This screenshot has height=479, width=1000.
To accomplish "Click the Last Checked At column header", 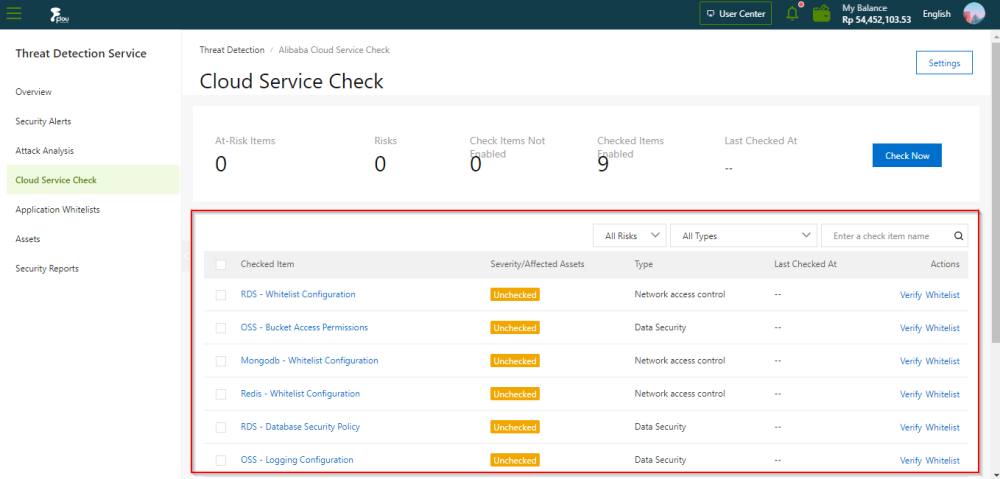I will (805, 264).
